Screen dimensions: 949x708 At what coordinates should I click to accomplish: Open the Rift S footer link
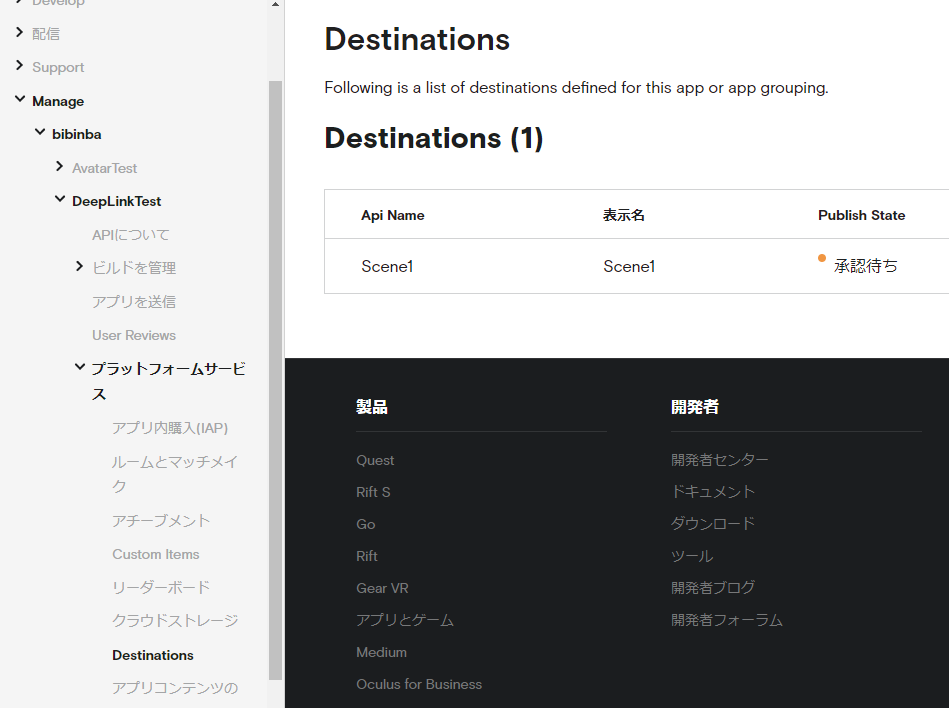[x=373, y=493]
